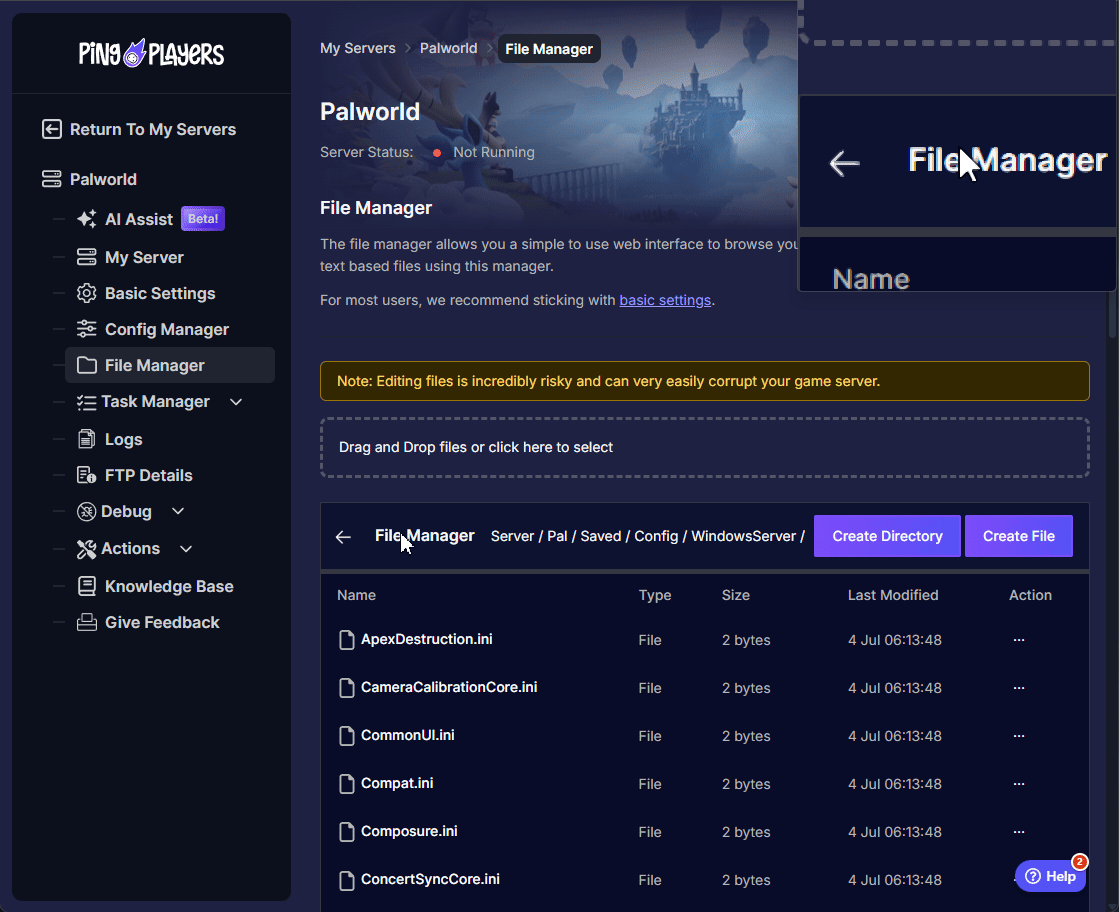The image size is (1119, 912).
Task: Expand the Actions submenu chevron
Action: [x=186, y=549]
